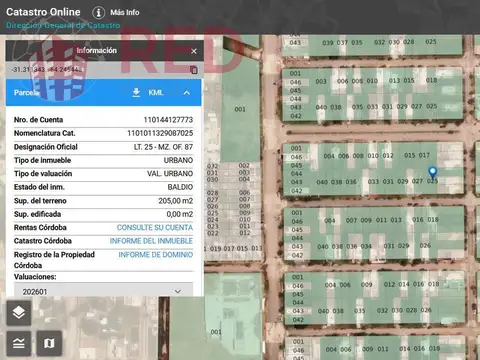Select land area value 205,00 m2
The width and height of the screenshot is (480, 360).
[x=176, y=201]
